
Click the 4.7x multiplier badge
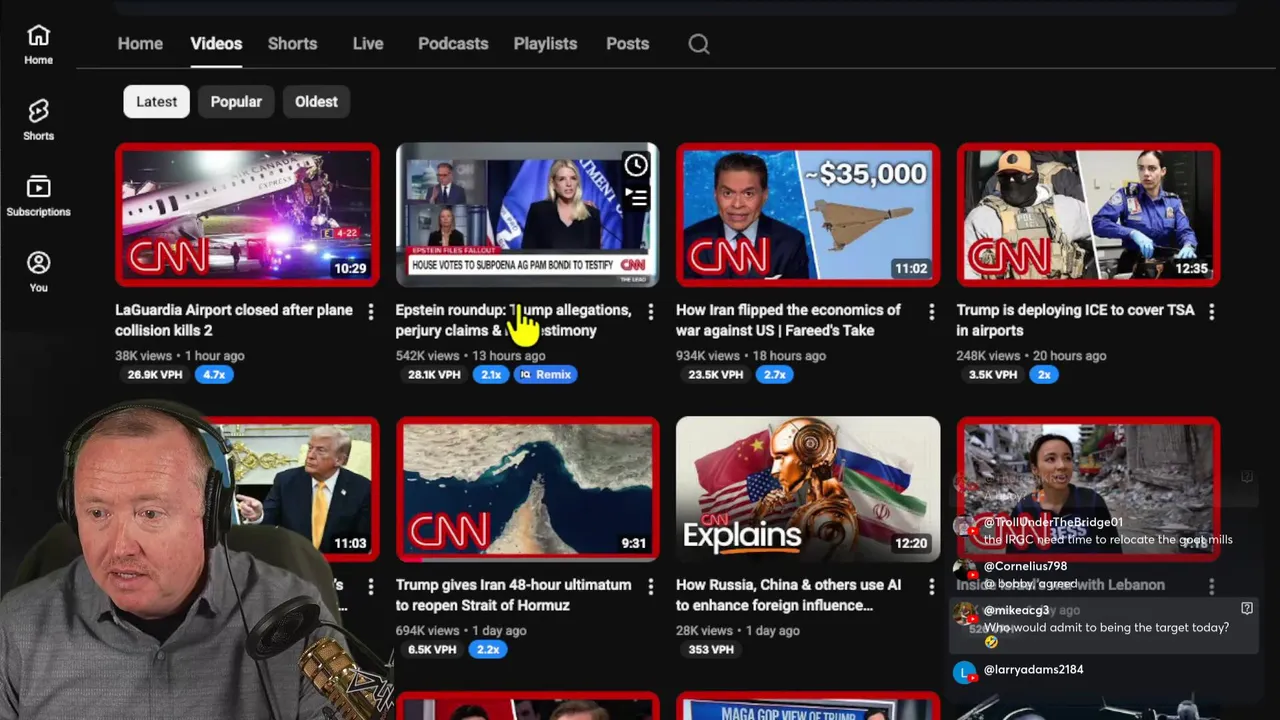coord(214,374)
